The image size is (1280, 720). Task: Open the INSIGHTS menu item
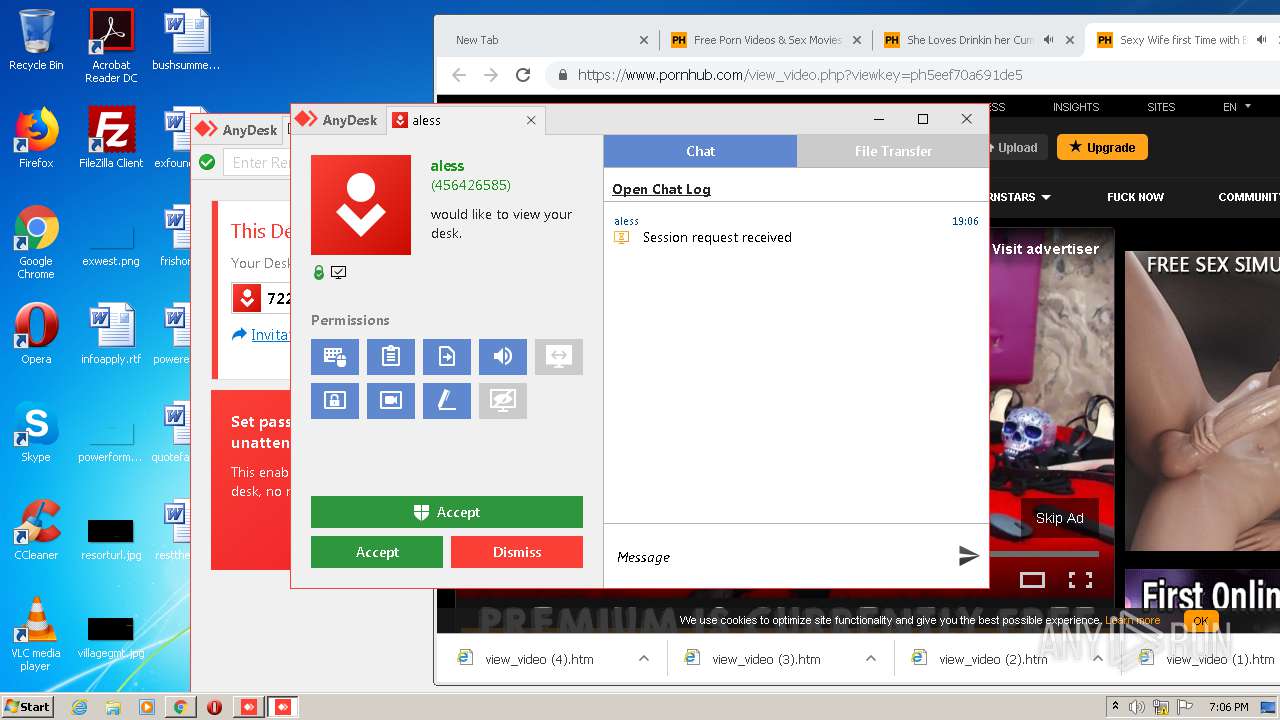[x=1076, y=107]
